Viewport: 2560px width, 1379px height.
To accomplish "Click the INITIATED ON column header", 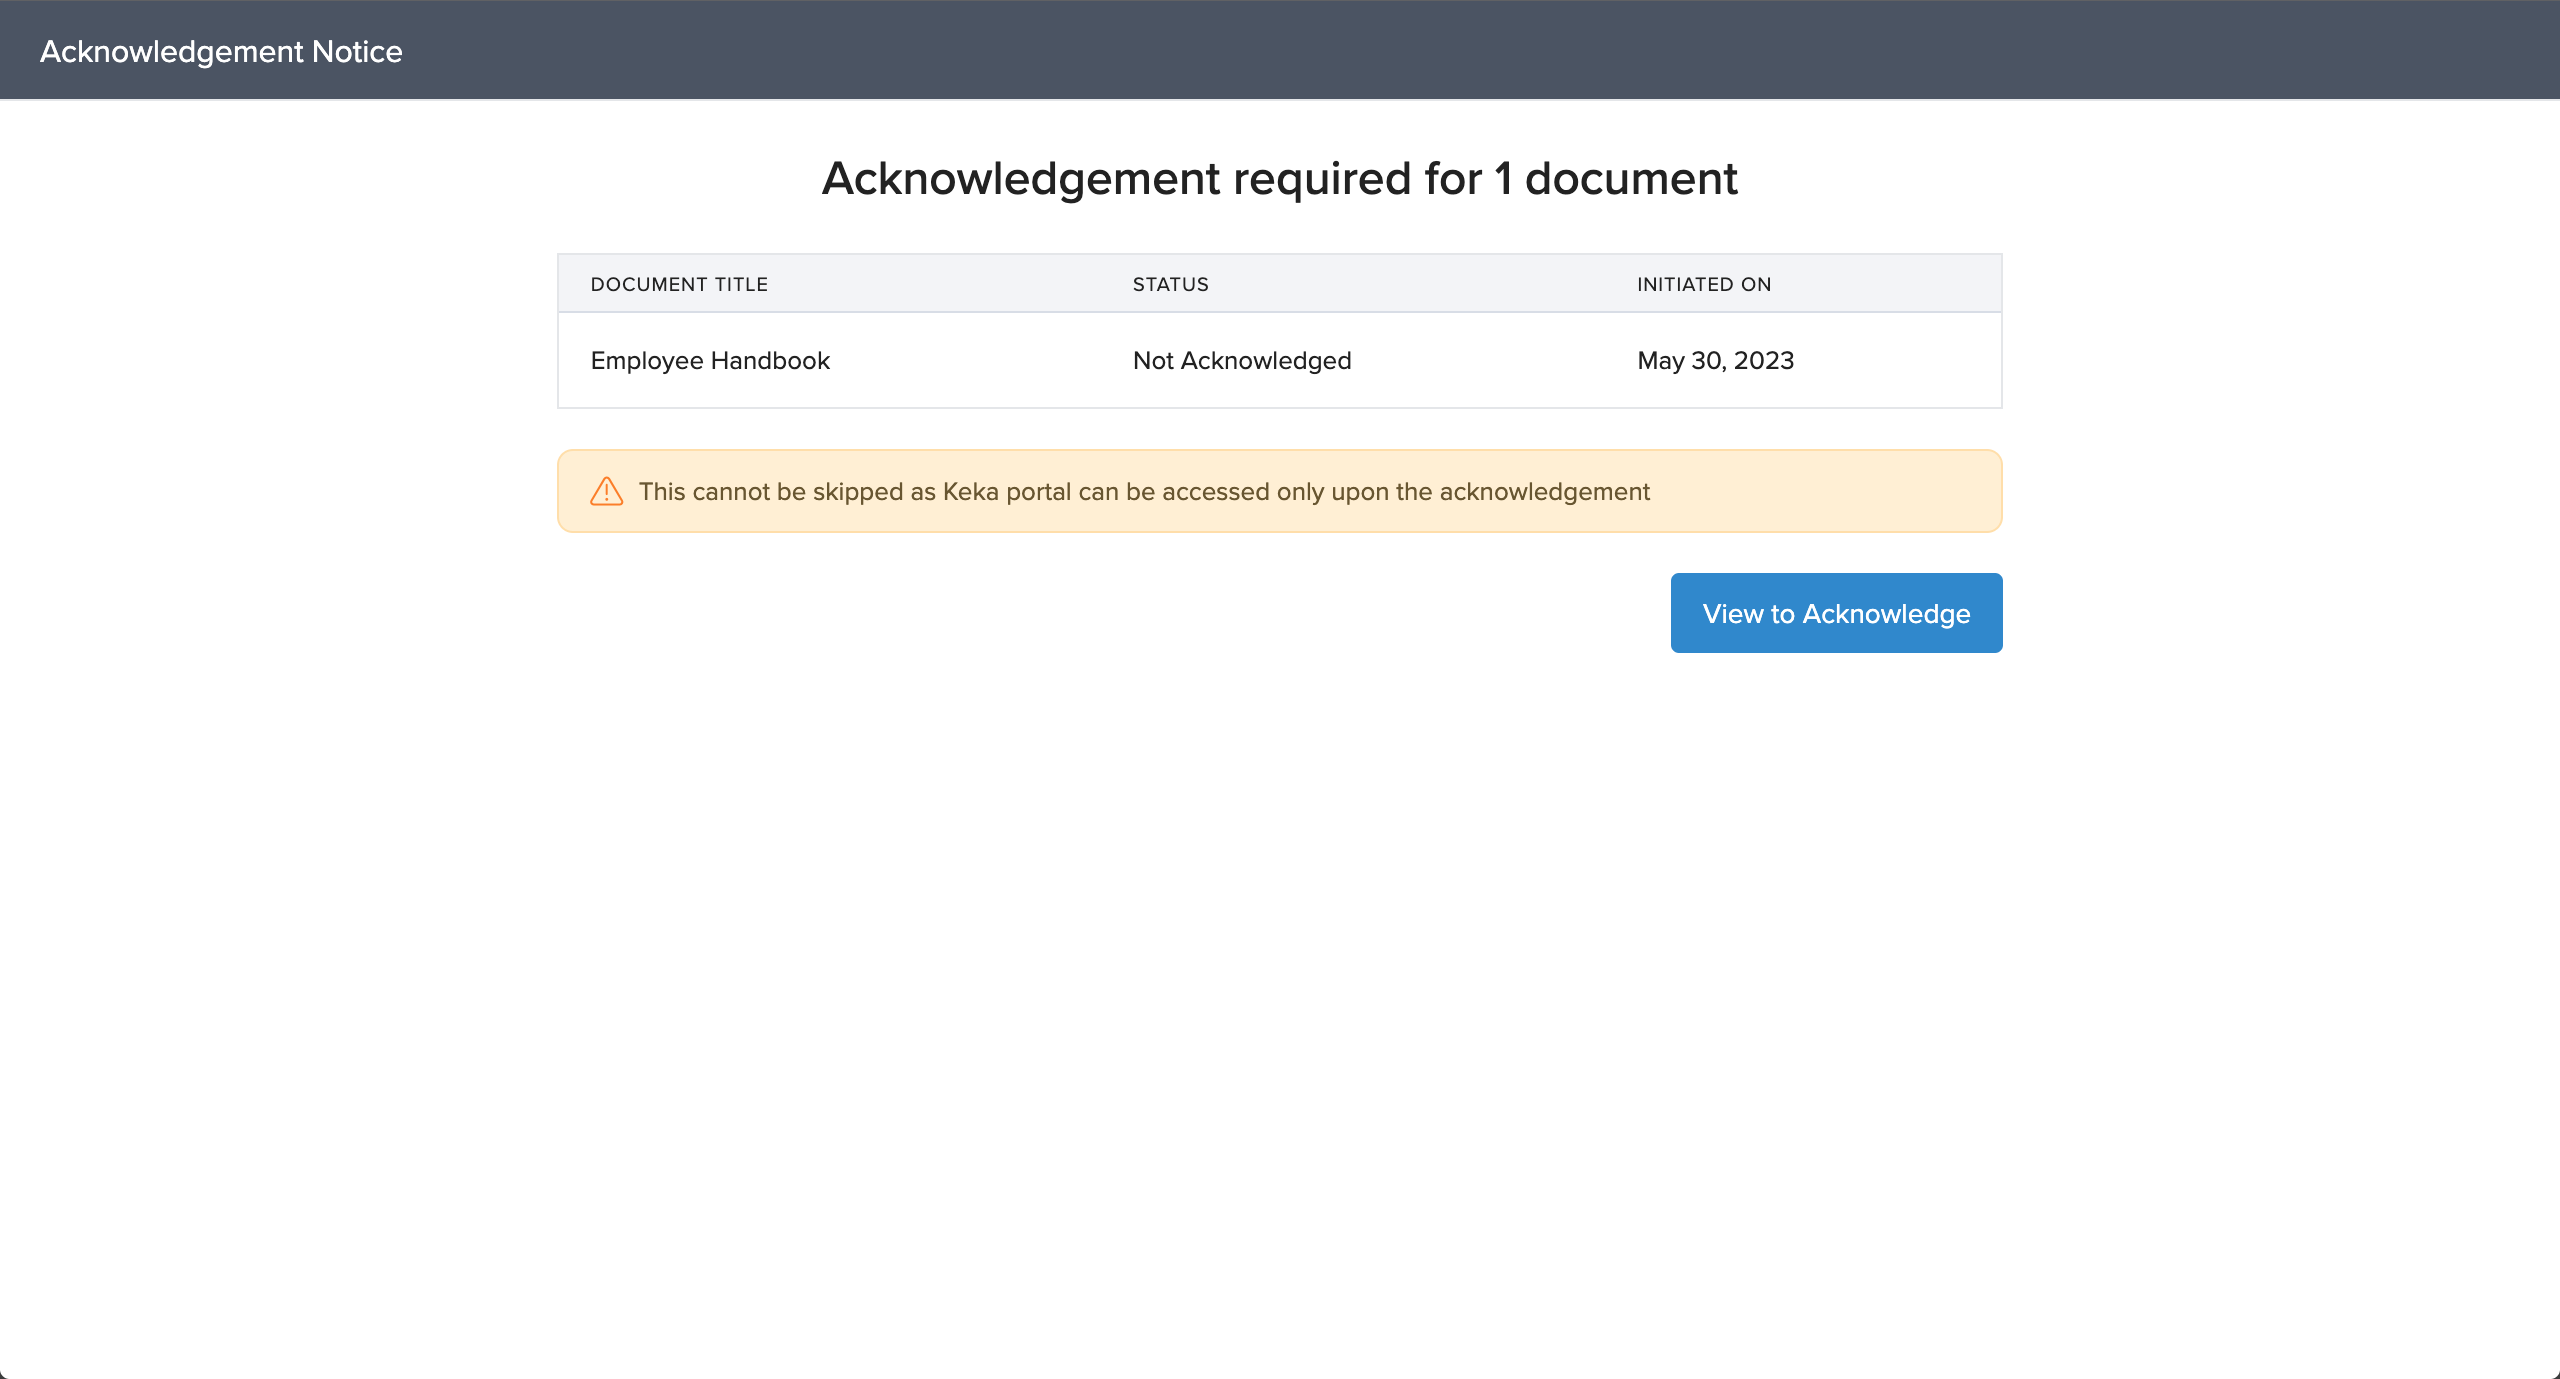I will [x=1703, y=284].
